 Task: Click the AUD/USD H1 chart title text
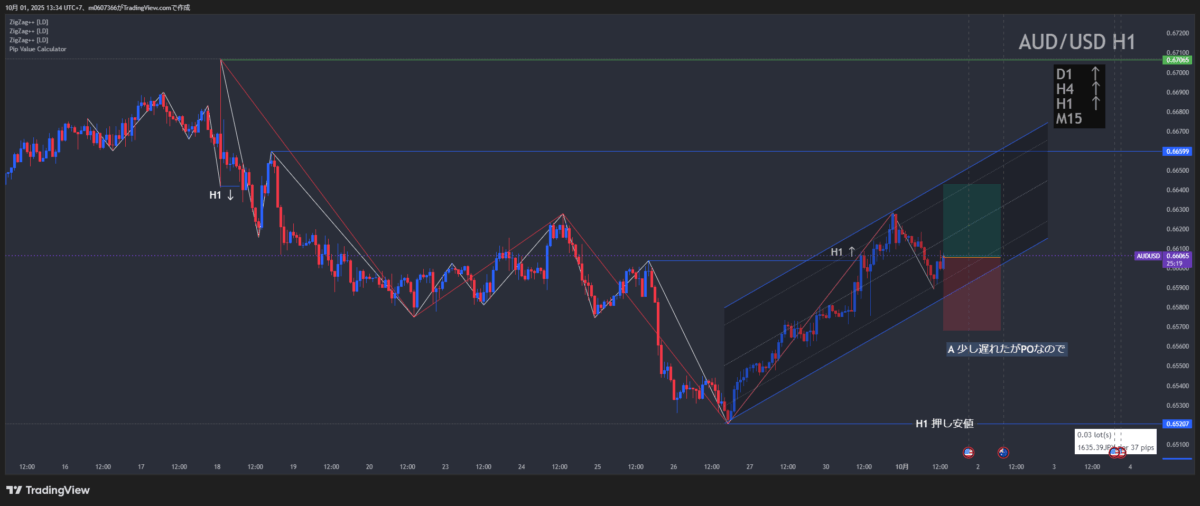coord(1075,43)
